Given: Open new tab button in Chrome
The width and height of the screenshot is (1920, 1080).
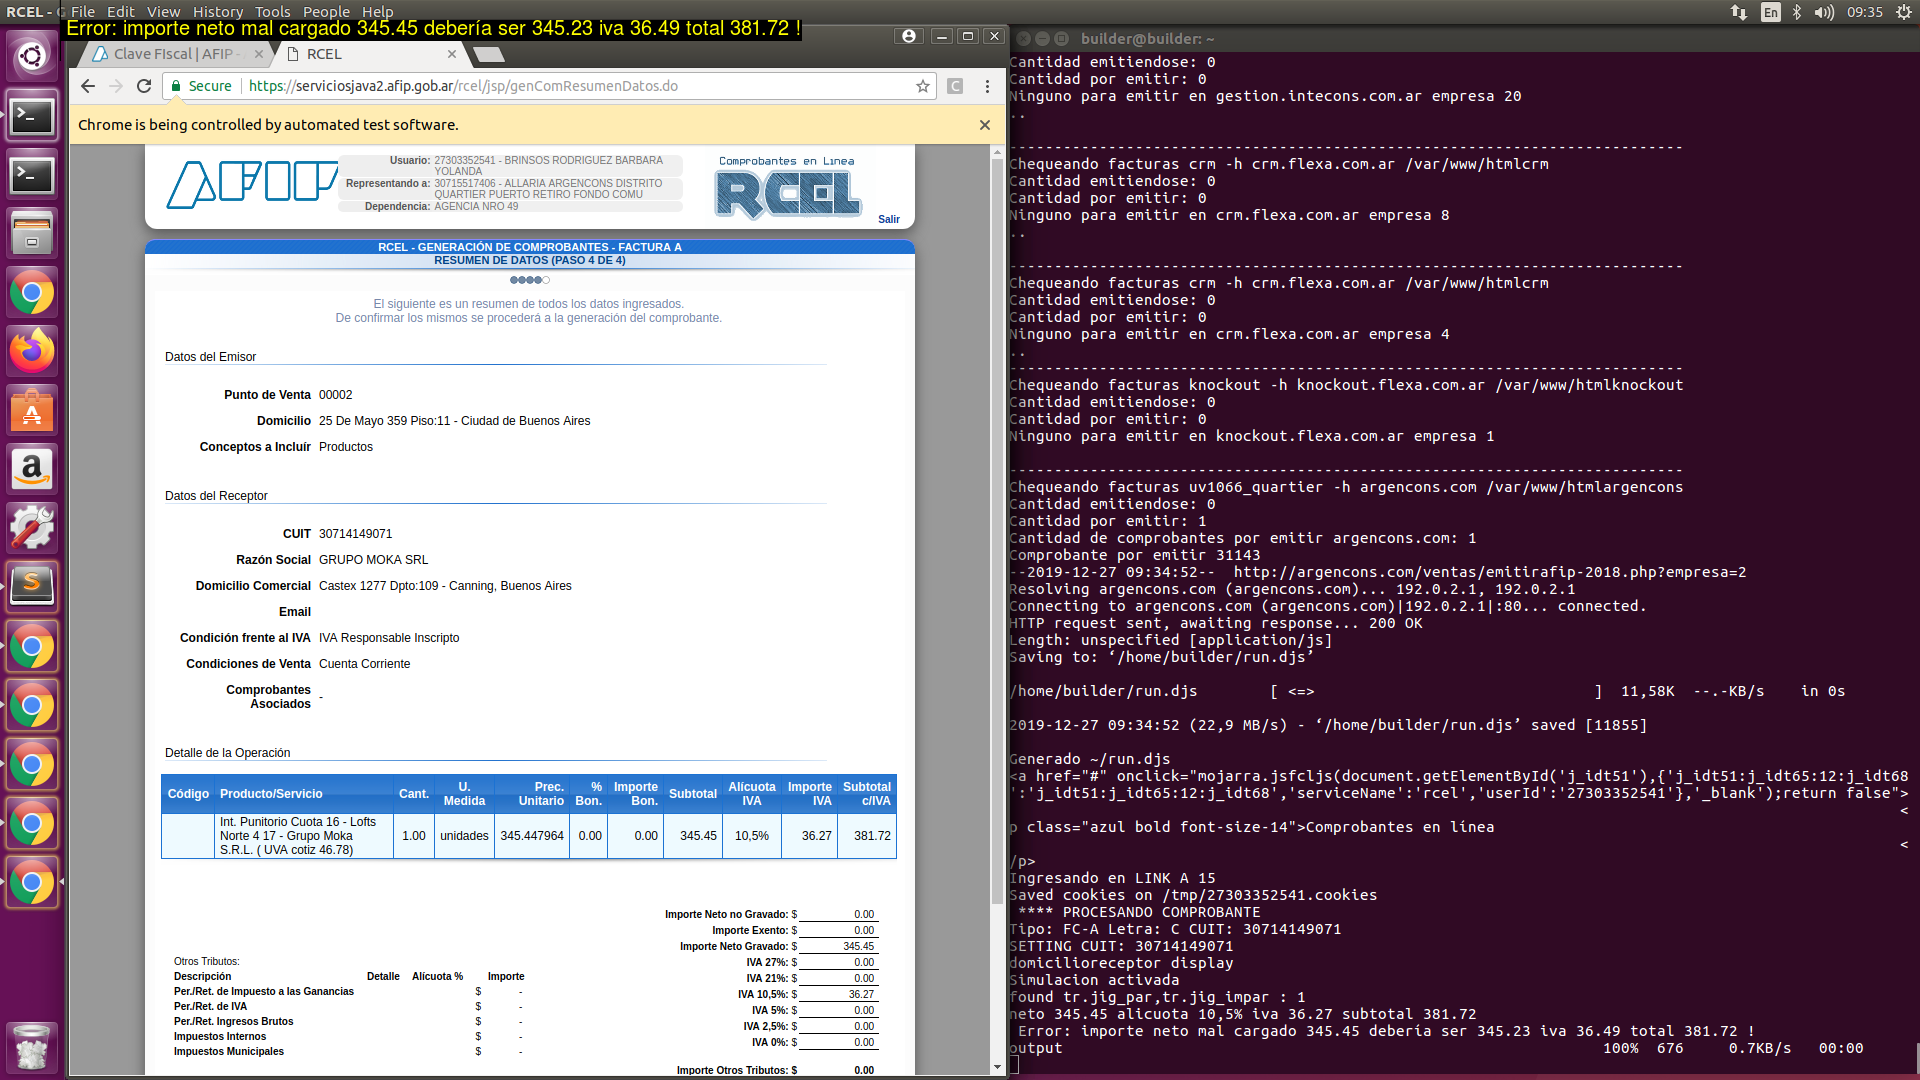Looking at the screenshot, I should (488, 54).
